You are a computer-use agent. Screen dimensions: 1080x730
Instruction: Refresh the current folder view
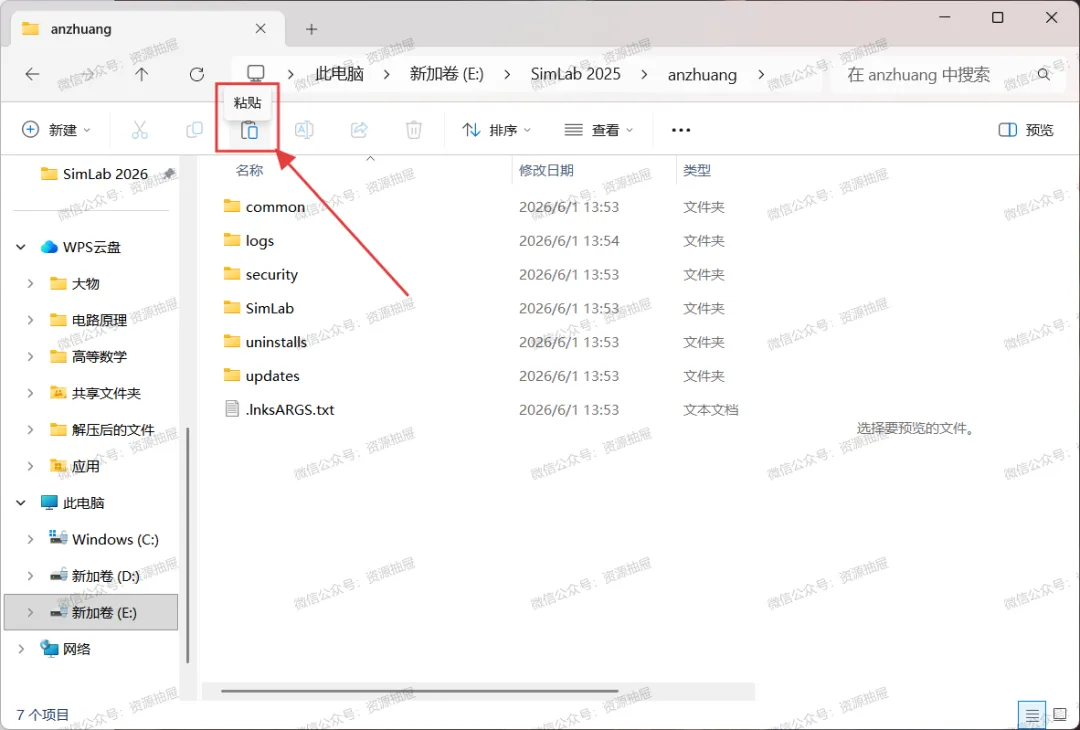[197, 74]
